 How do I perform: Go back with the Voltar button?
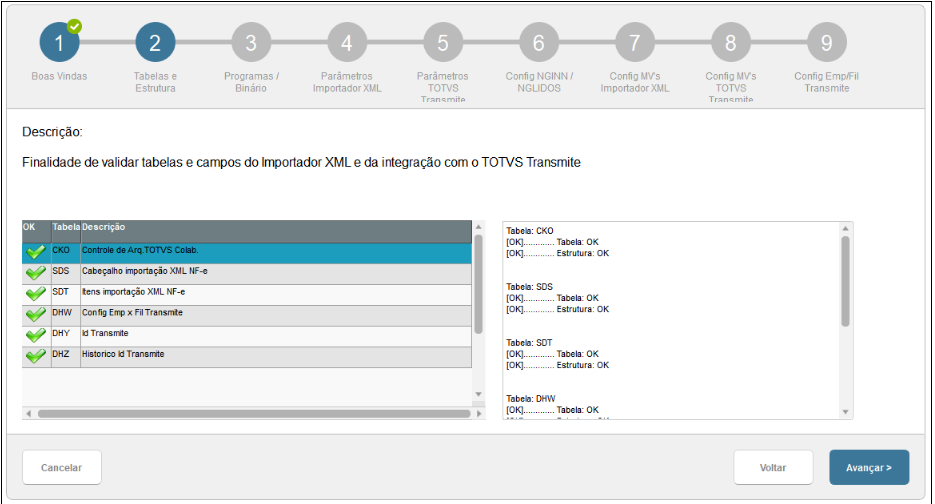point(773,468)
